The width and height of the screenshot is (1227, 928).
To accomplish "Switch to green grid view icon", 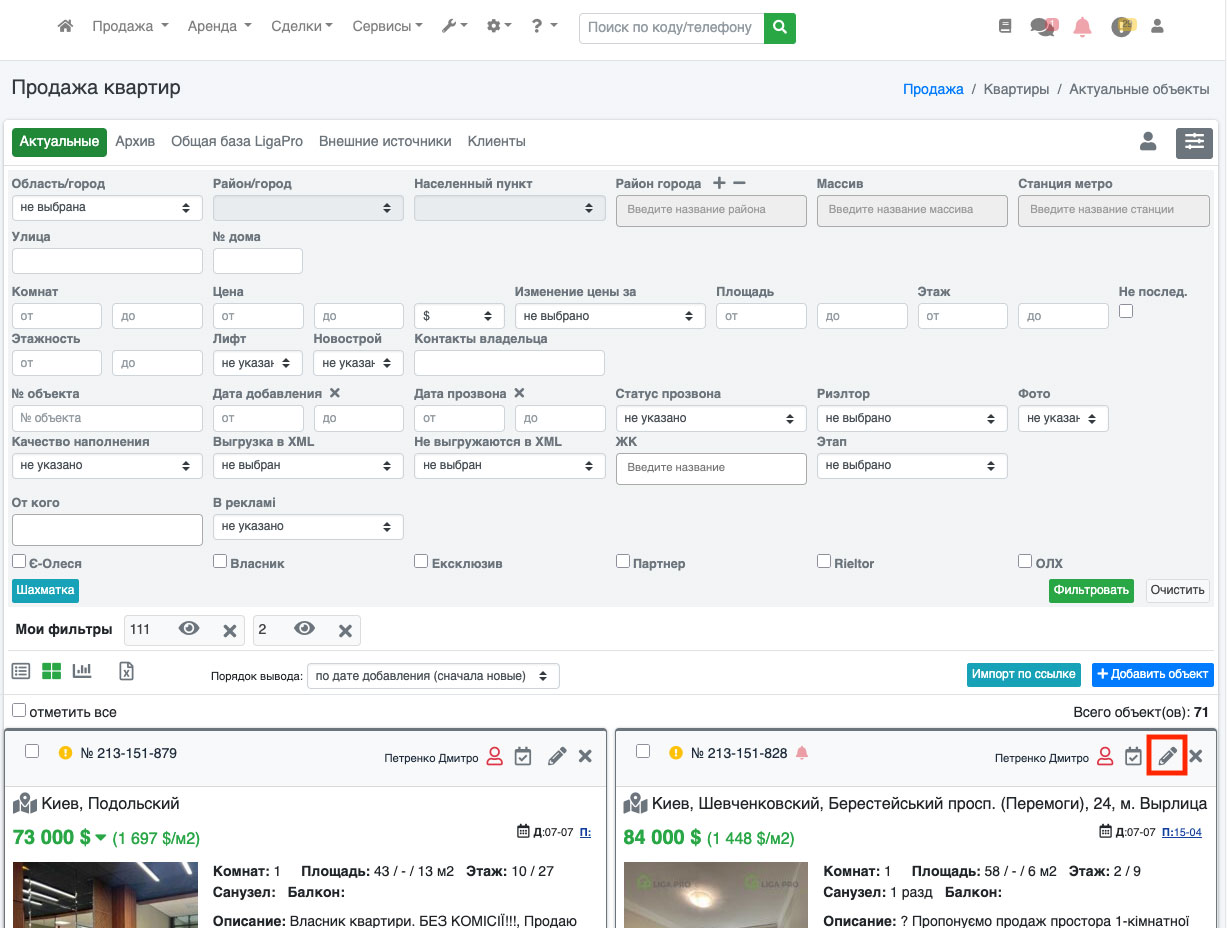I will click(51, 671).
